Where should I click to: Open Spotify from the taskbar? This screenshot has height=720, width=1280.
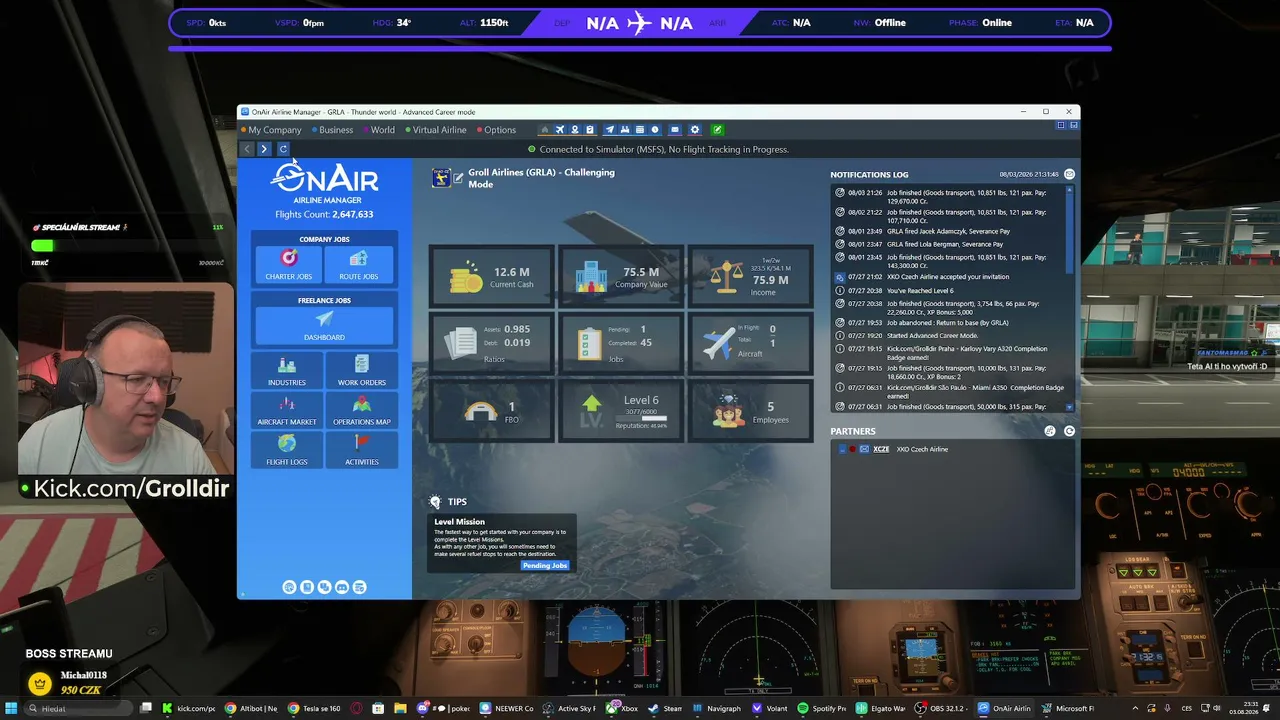822,708
